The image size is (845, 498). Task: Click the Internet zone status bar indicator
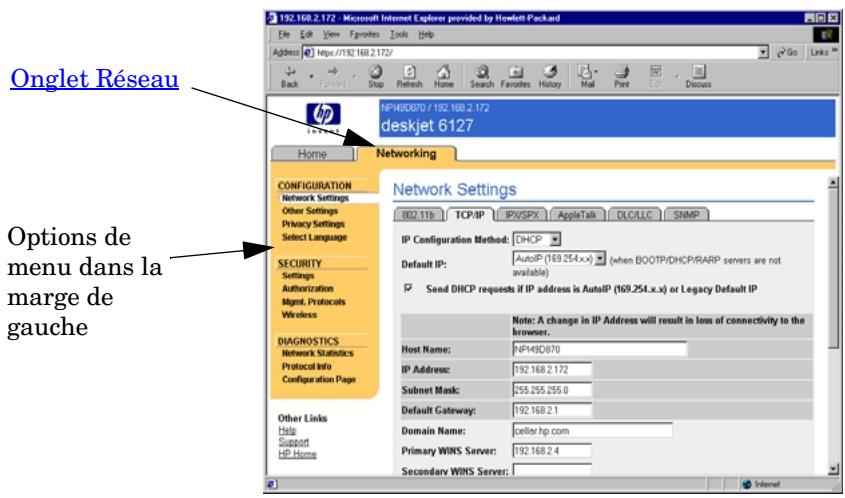(x=761, y=484)
